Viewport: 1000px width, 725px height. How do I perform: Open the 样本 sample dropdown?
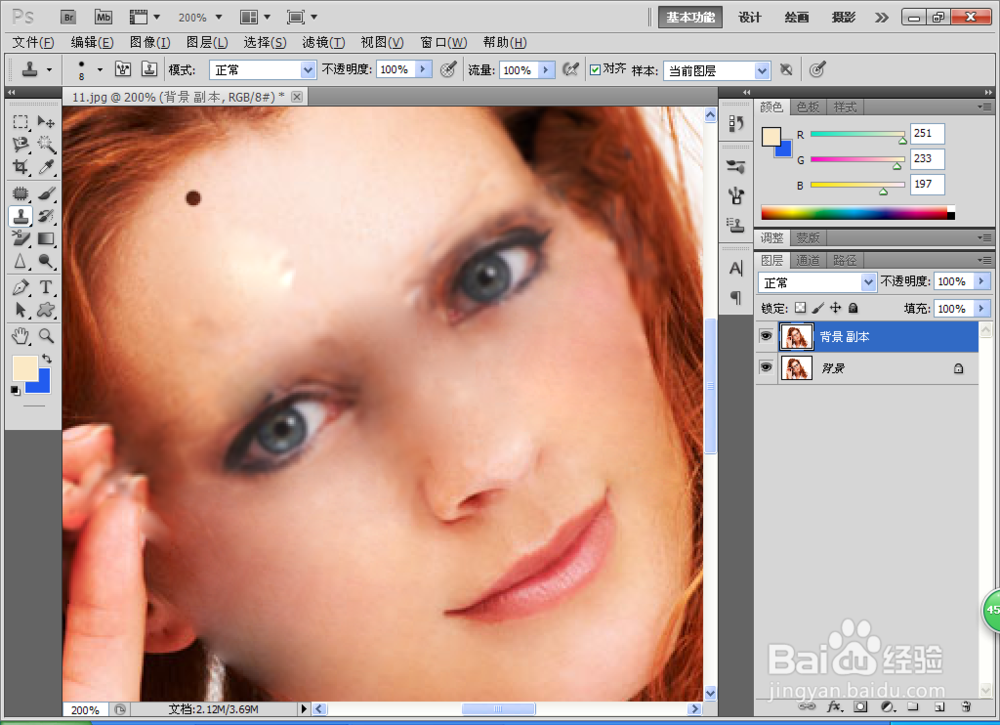click(717, 70)
